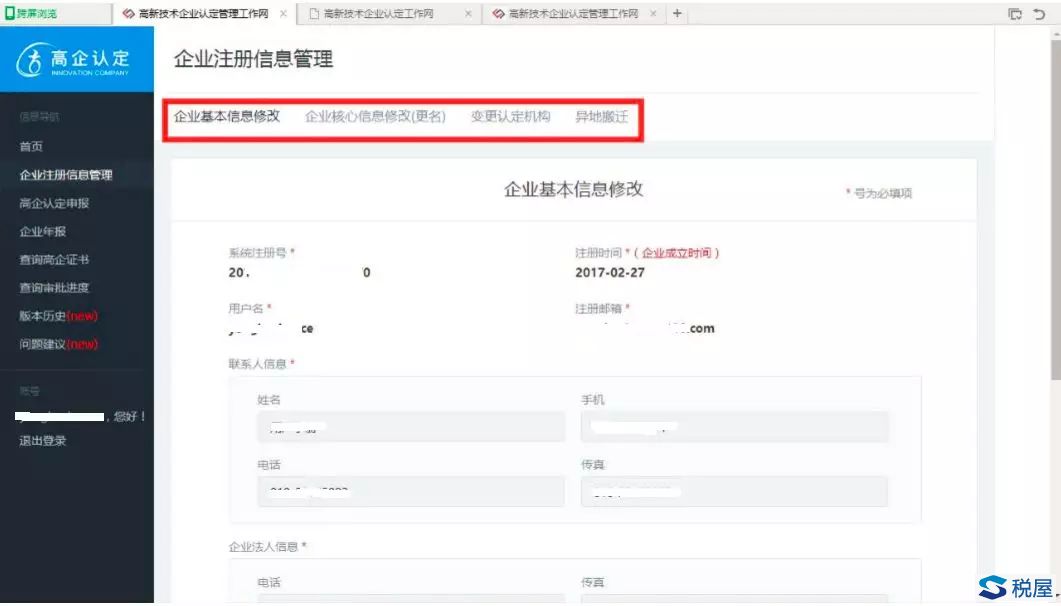Open 查询高企证书 from the sidebar

point(53,259)
